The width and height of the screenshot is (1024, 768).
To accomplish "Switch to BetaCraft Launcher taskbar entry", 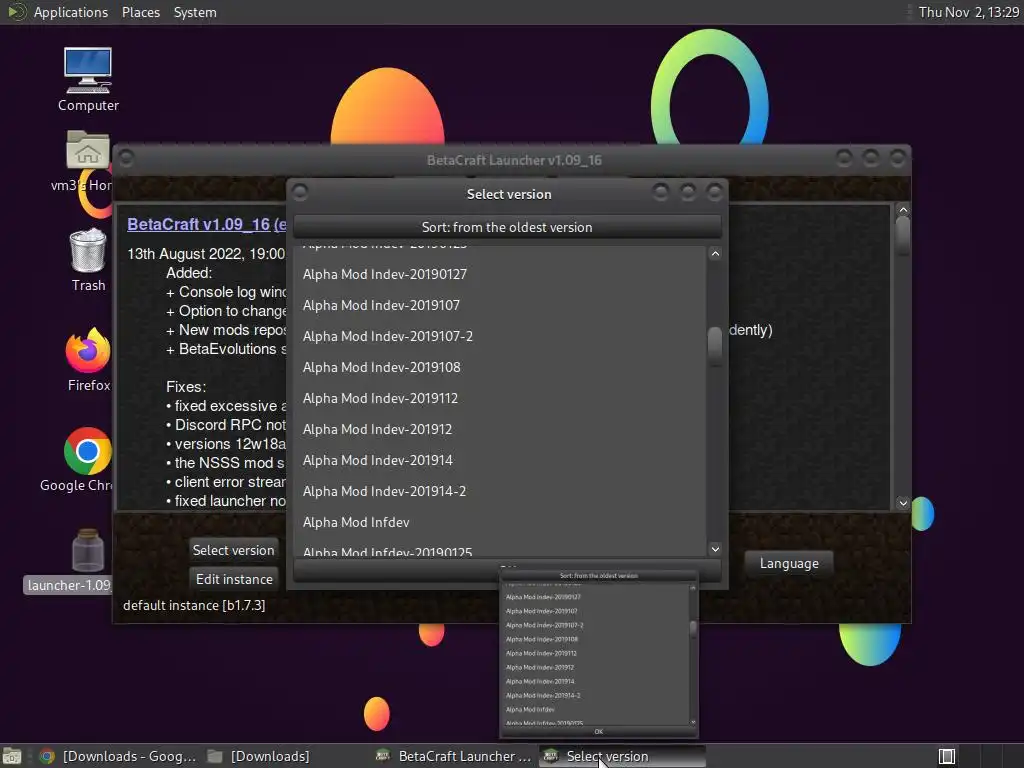I will point(454,756).
